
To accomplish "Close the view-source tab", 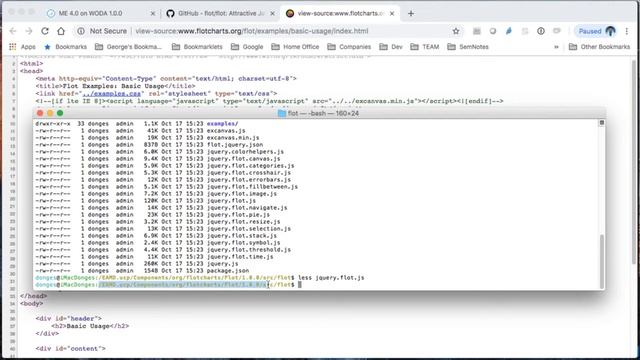I will pyautogui.click(x=392, y=13).
